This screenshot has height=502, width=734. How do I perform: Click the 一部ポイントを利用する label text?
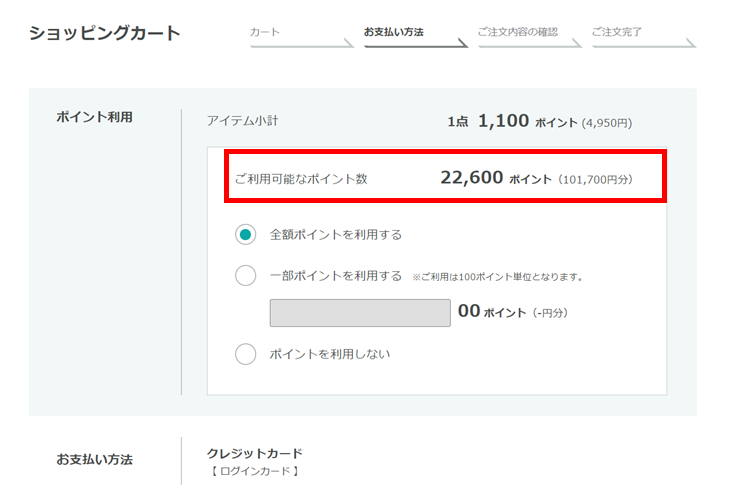[336, 276]
